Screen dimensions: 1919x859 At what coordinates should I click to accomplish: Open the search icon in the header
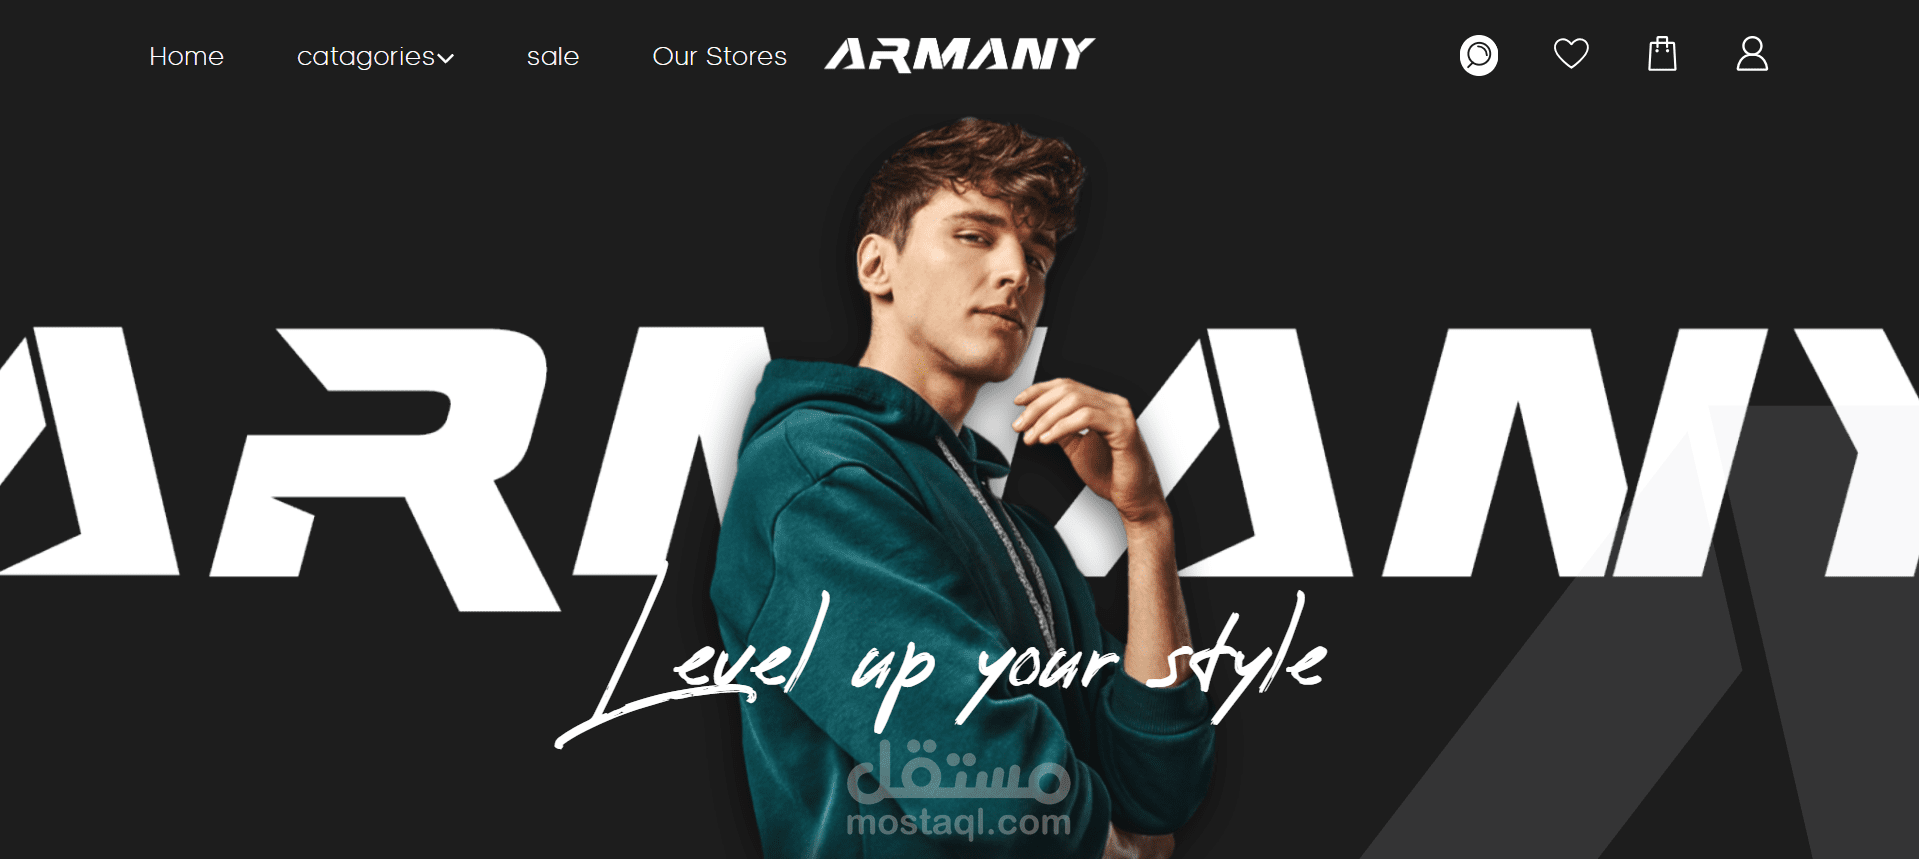(x=1478, y=55)
